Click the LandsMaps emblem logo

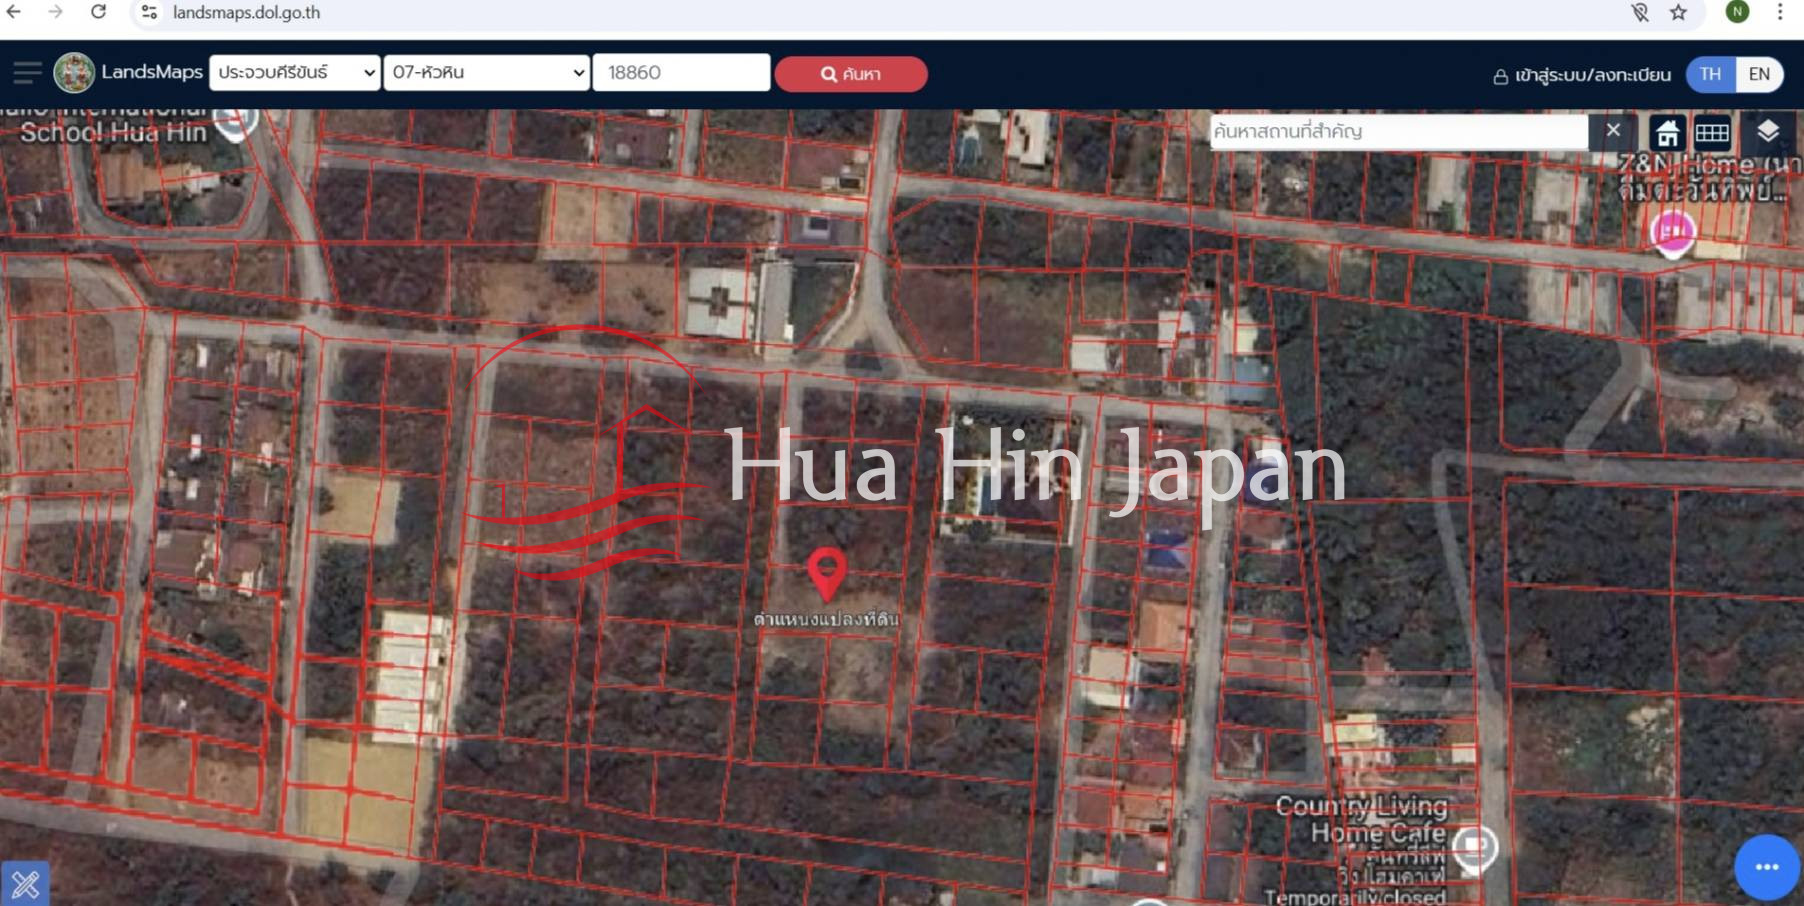point(74,73)
